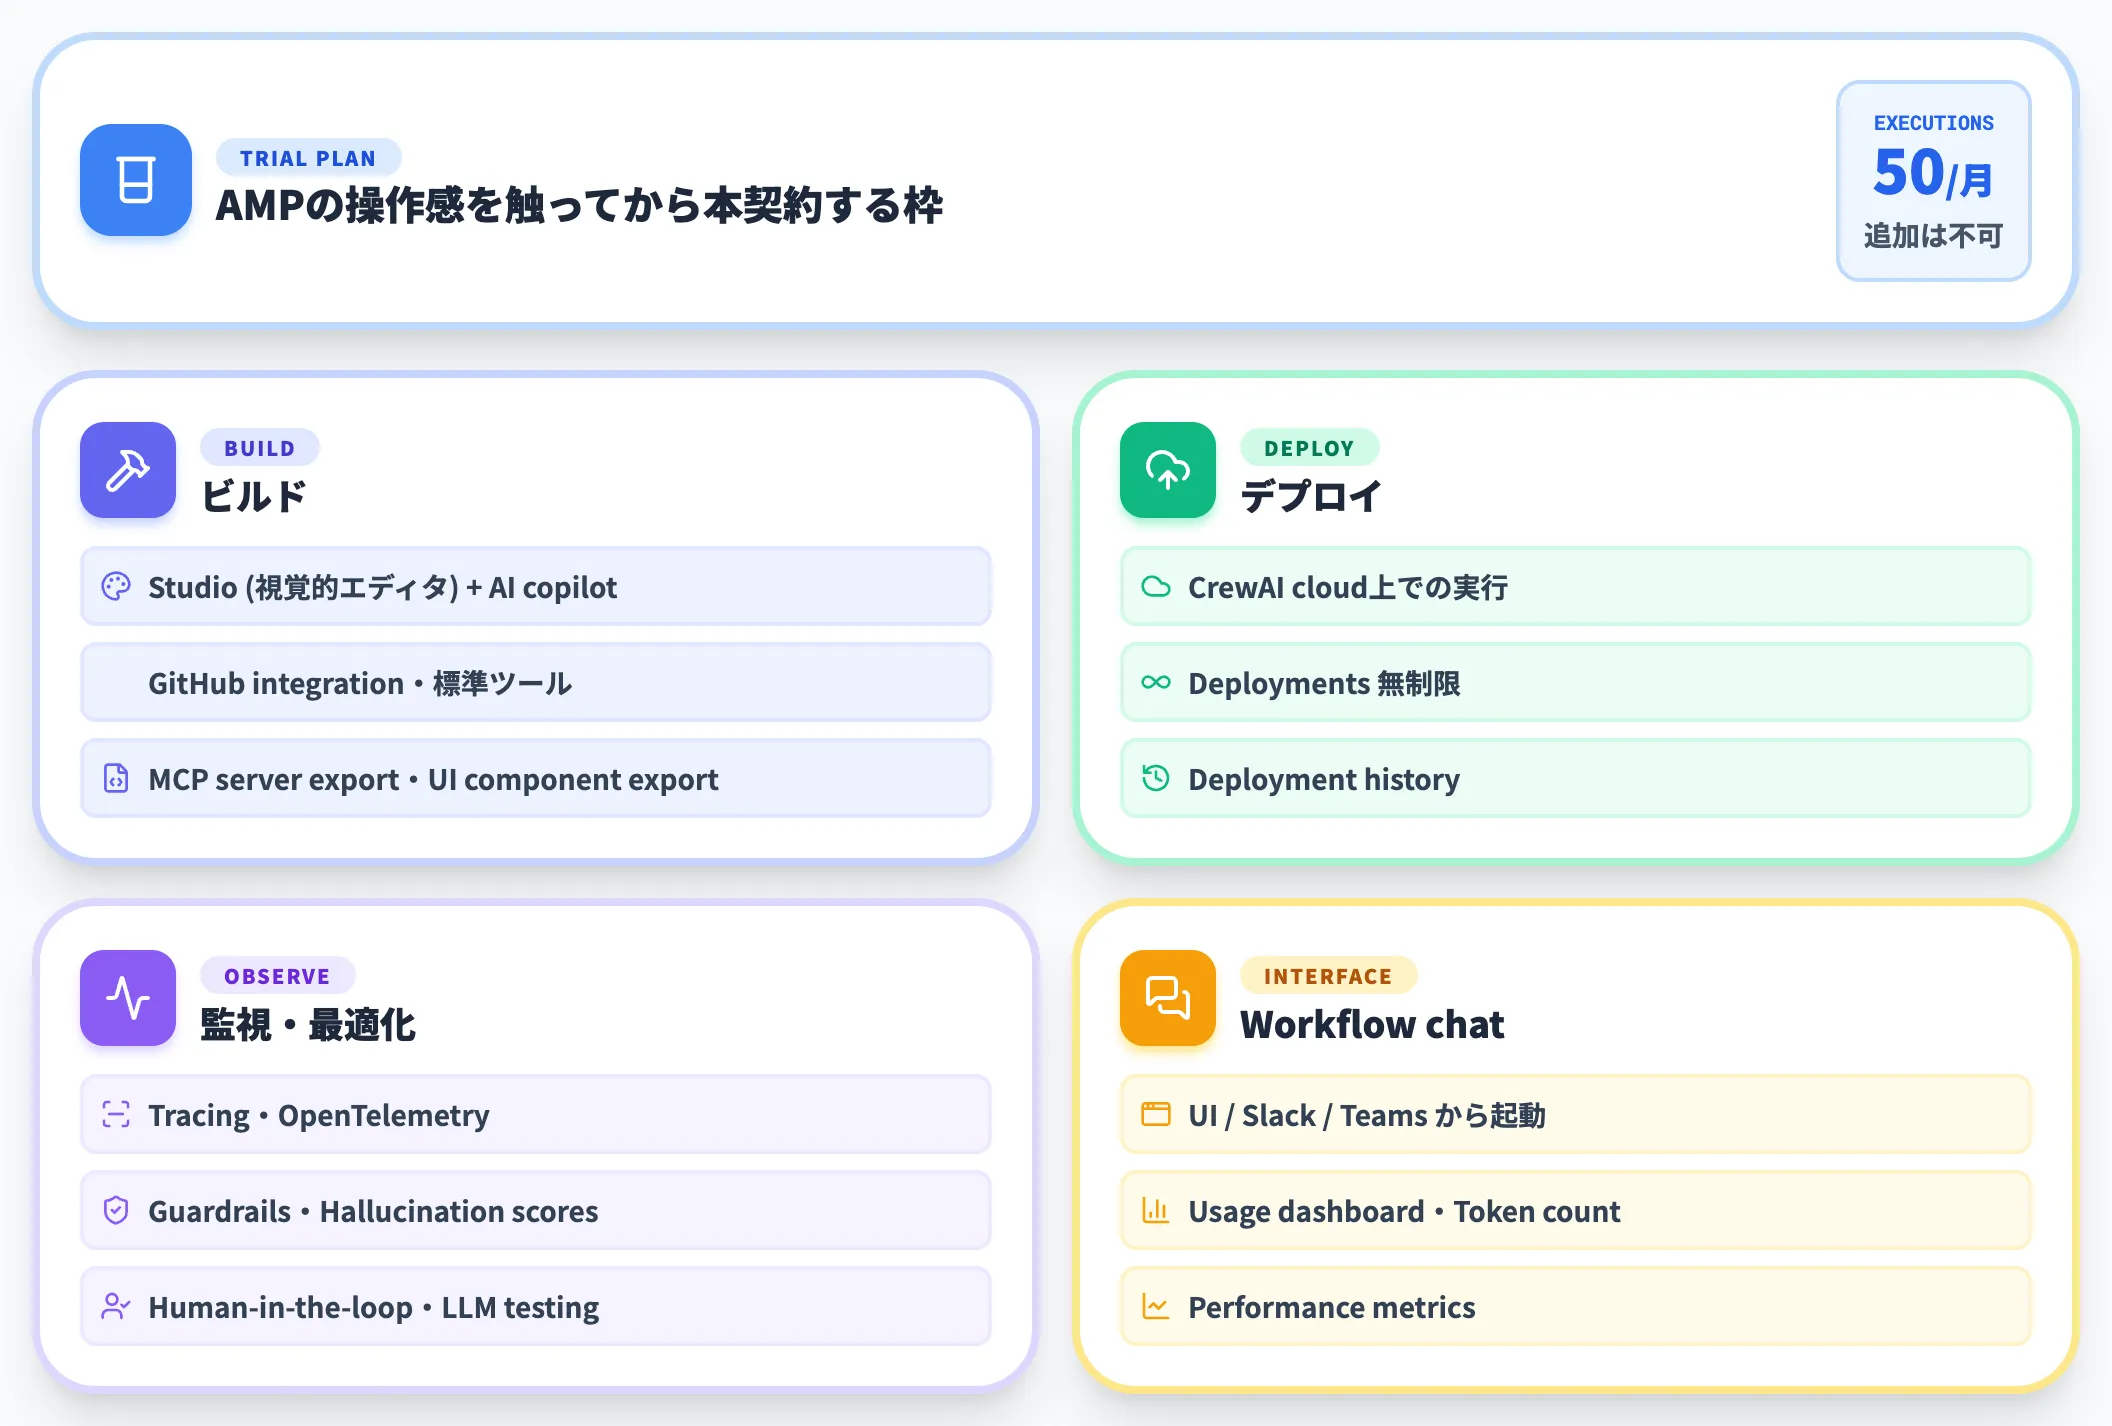Click the OBSERVE badge label
Screen dimensions: 2112x1426
277,976
